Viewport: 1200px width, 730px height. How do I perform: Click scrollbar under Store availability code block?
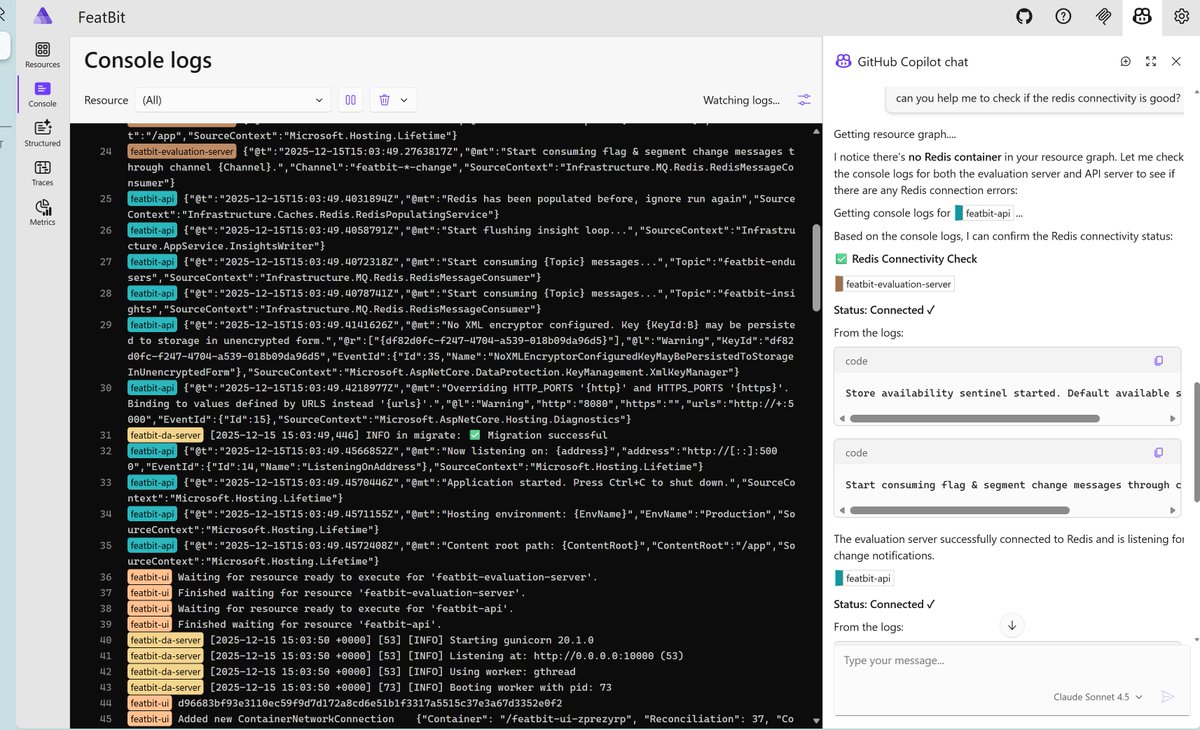[975, 418]
